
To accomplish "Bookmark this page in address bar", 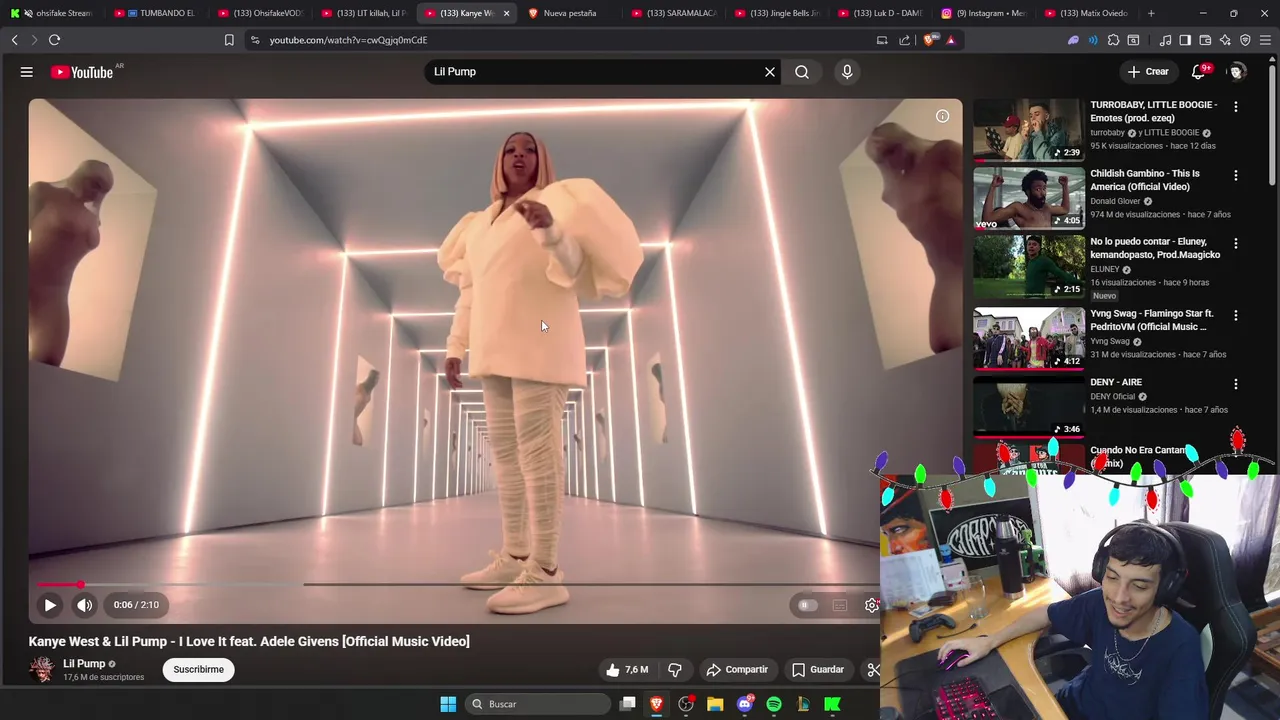I will 229,40.
